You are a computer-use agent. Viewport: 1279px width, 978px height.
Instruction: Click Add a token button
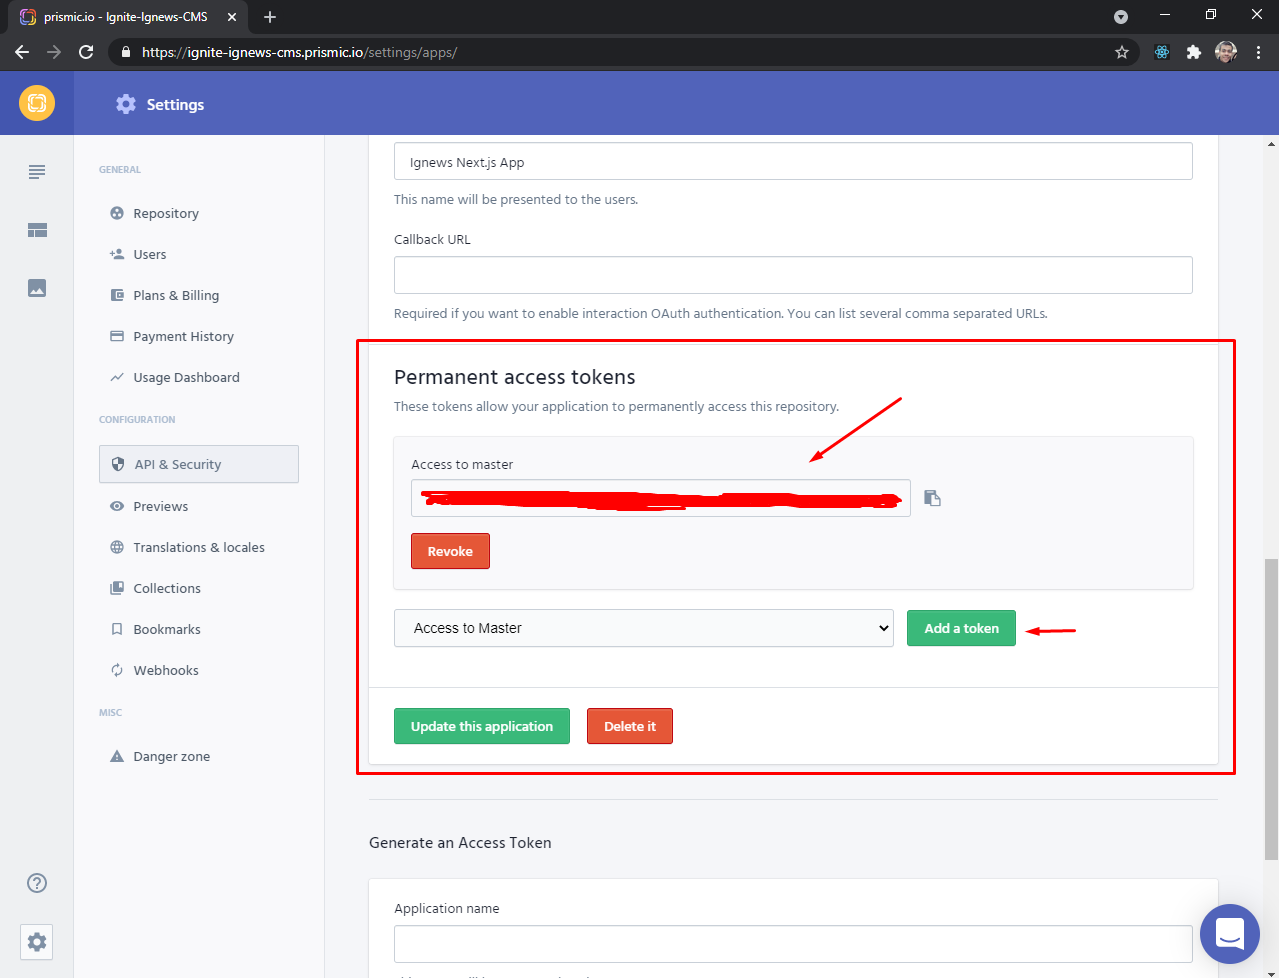[x=961, y=628]
